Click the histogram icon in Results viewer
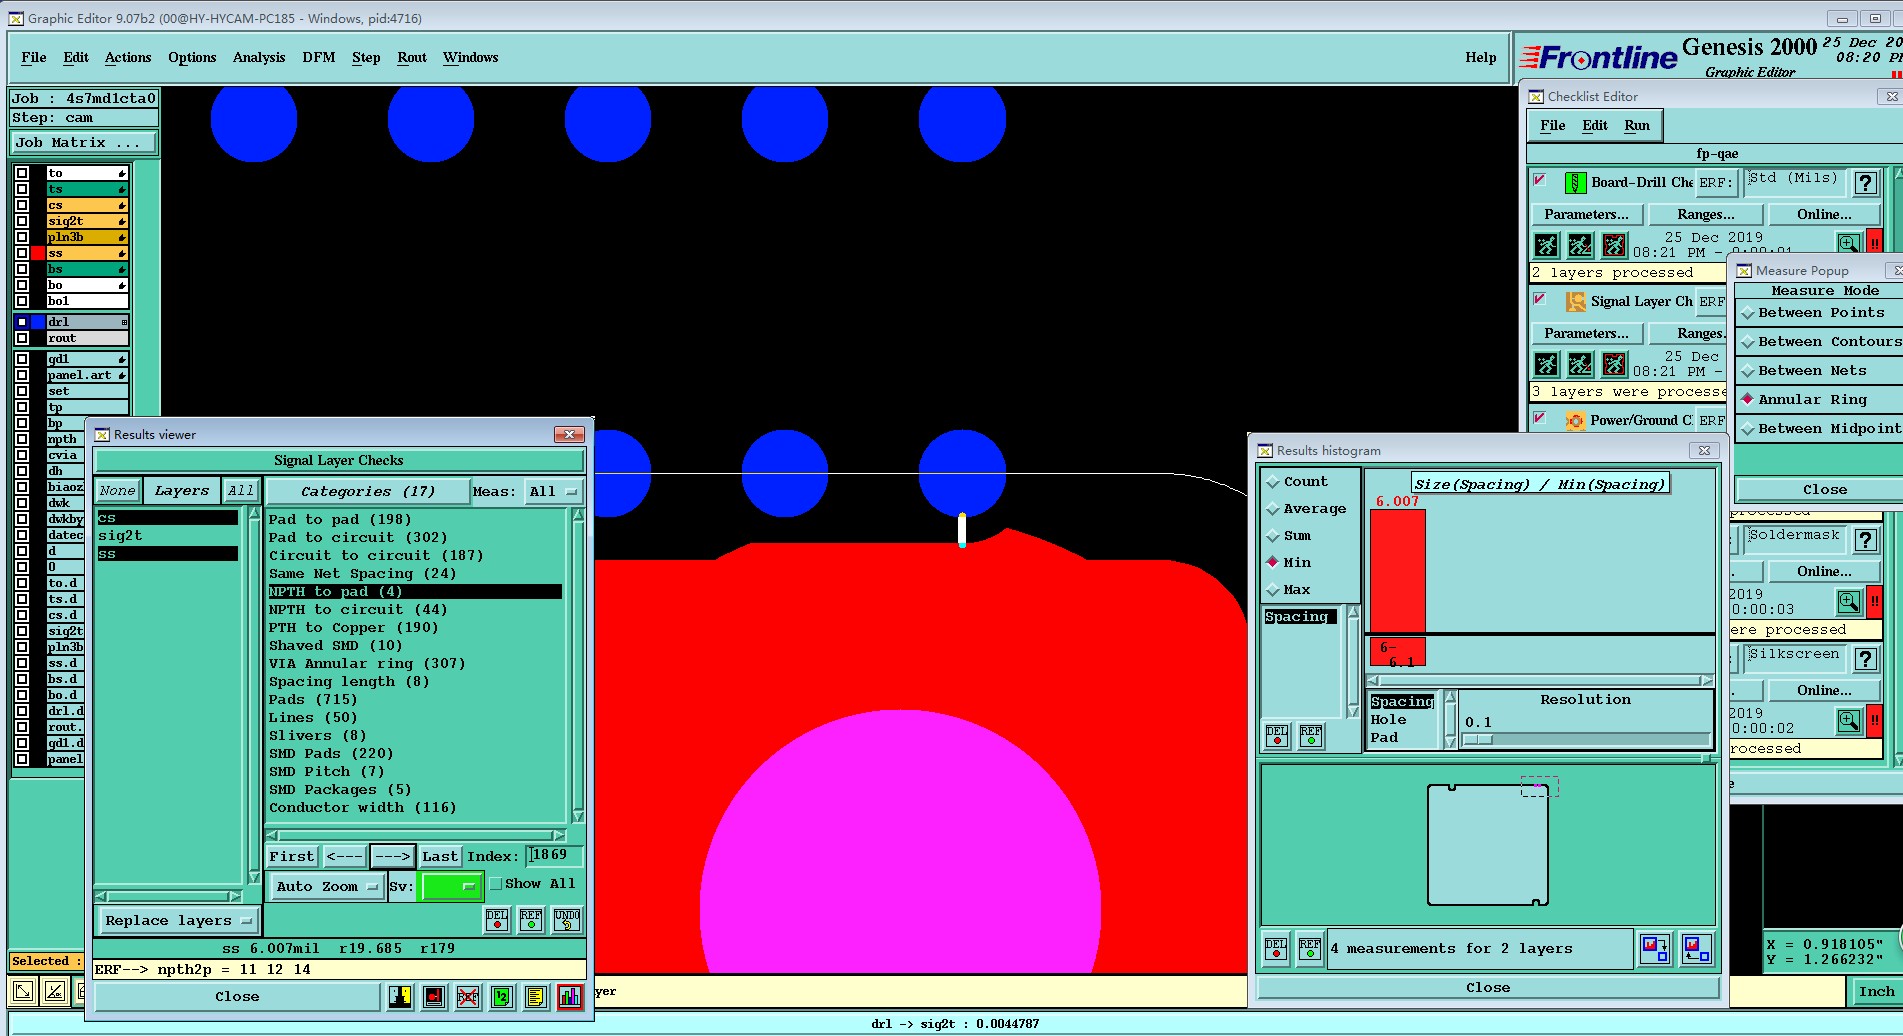The width and height of the screenshot is (1903, 1036). tap(570, 997)
